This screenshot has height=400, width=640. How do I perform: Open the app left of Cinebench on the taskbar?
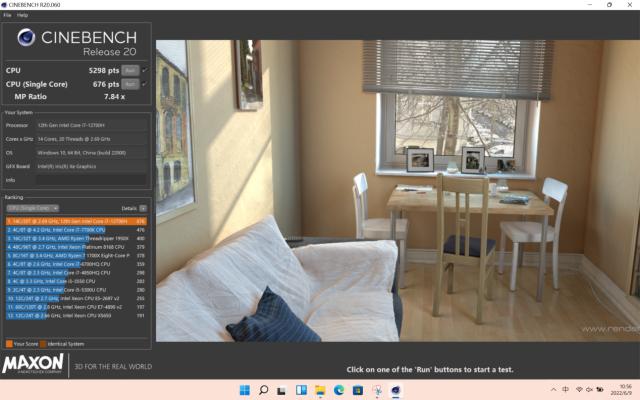tap(377, 391)
